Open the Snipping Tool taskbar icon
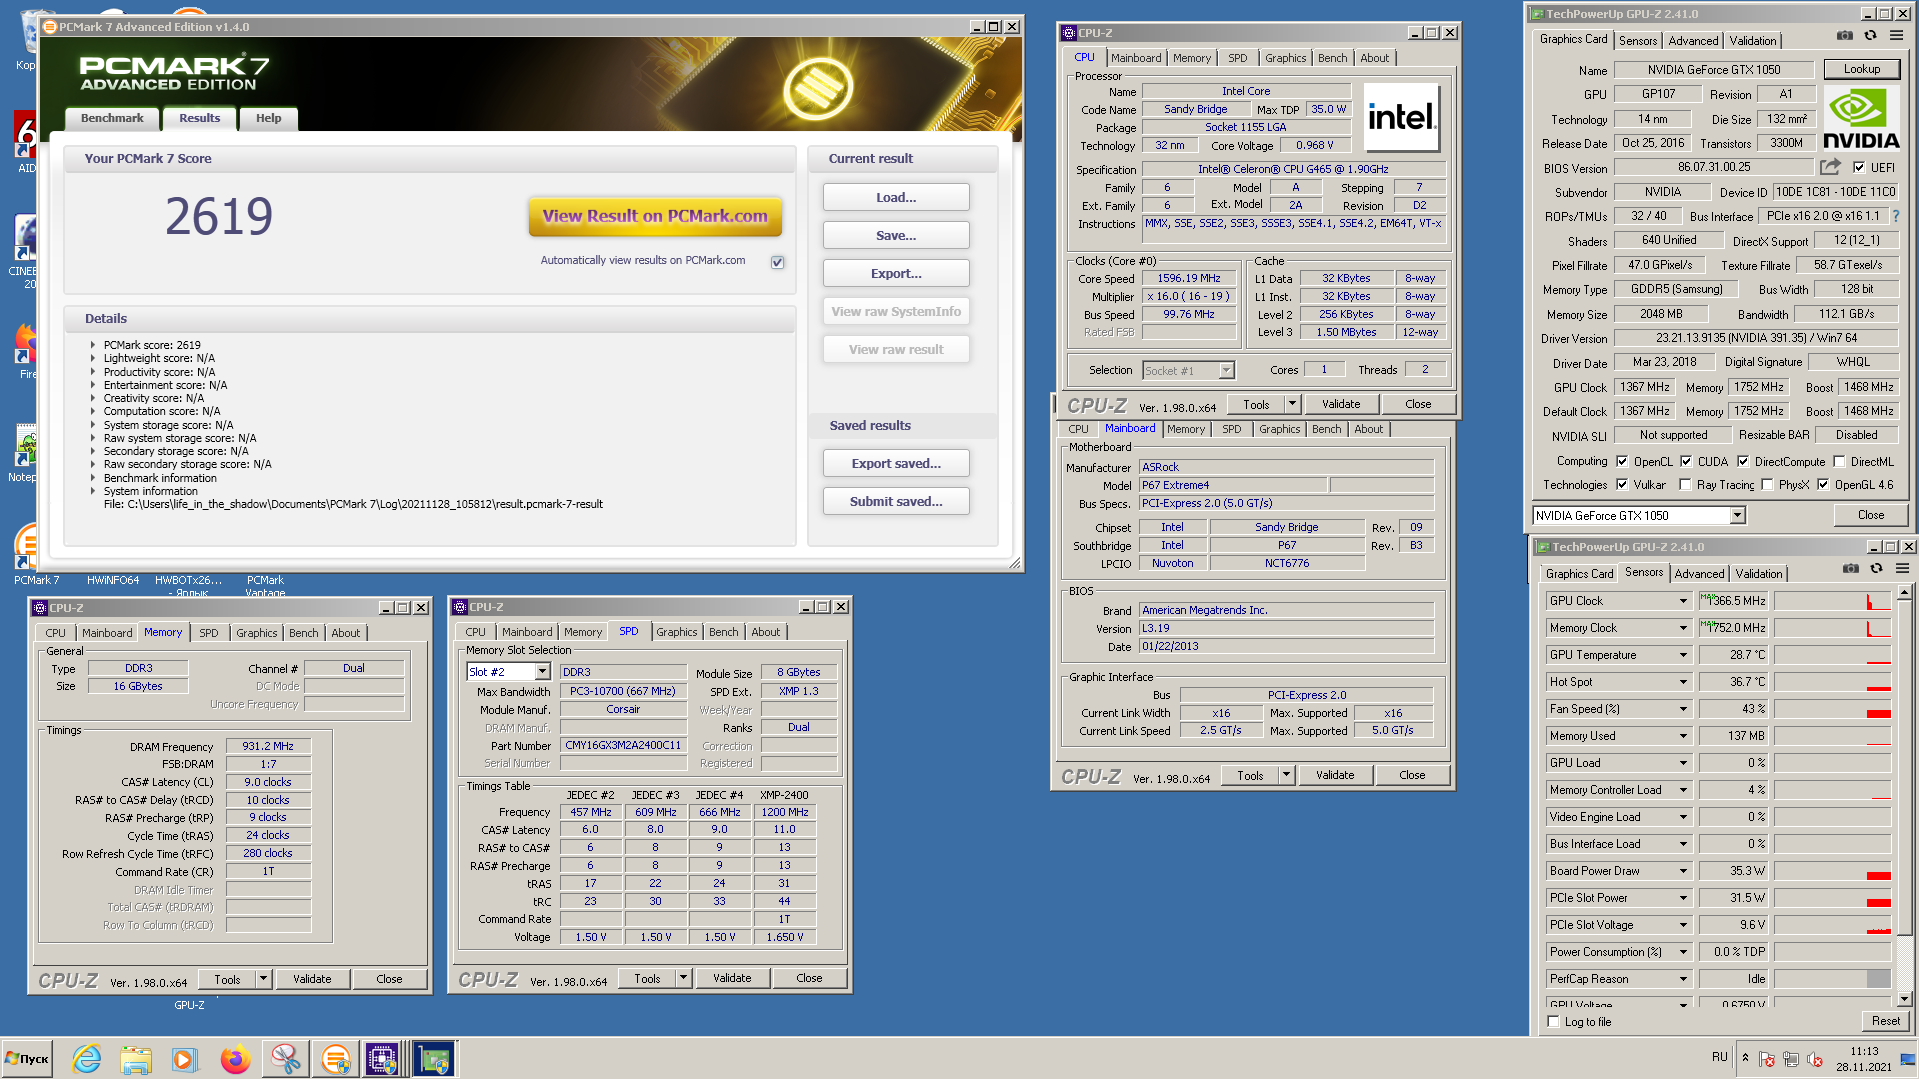This screenshot has width=1919, height=1079. 285,1059
